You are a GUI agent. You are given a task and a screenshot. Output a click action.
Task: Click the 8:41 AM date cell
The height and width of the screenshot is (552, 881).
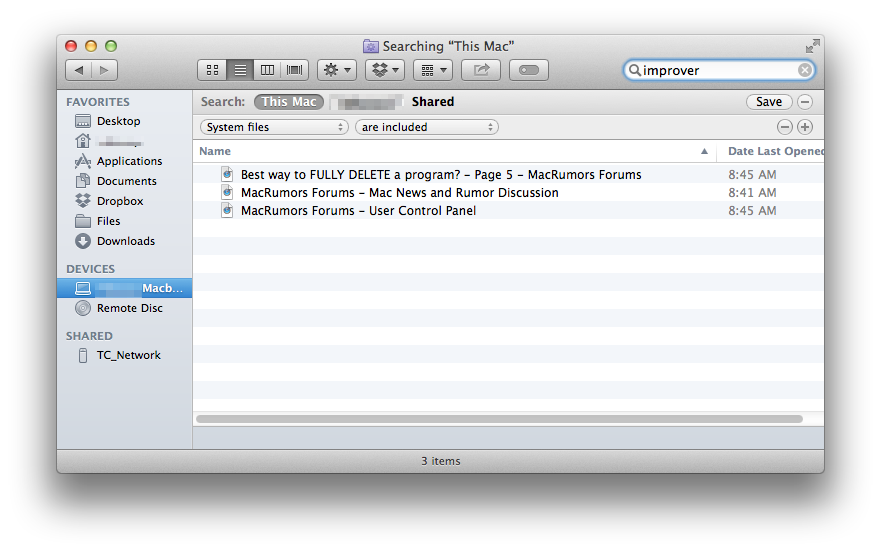click(x=752, y=193)
